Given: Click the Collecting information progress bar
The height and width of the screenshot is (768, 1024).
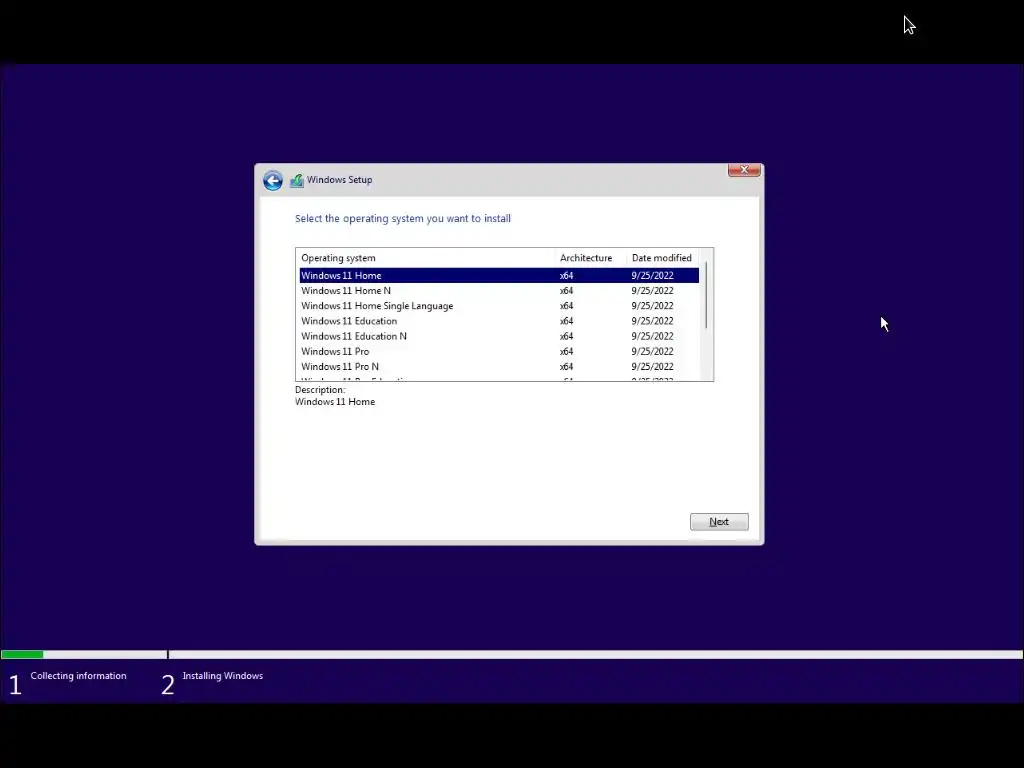Looking at the screenshot, I should 84,654.
